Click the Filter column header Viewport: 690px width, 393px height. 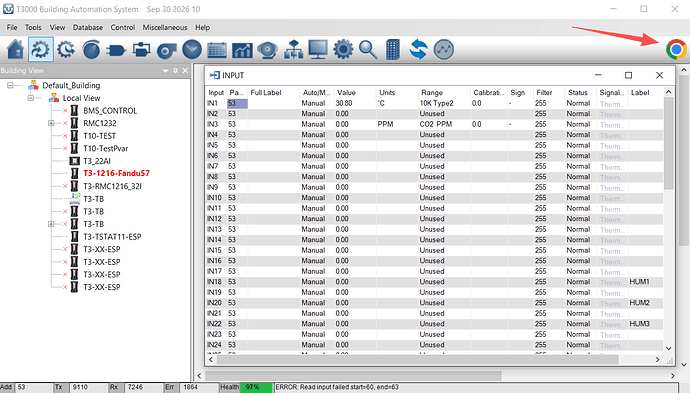(x=548, y=92)
